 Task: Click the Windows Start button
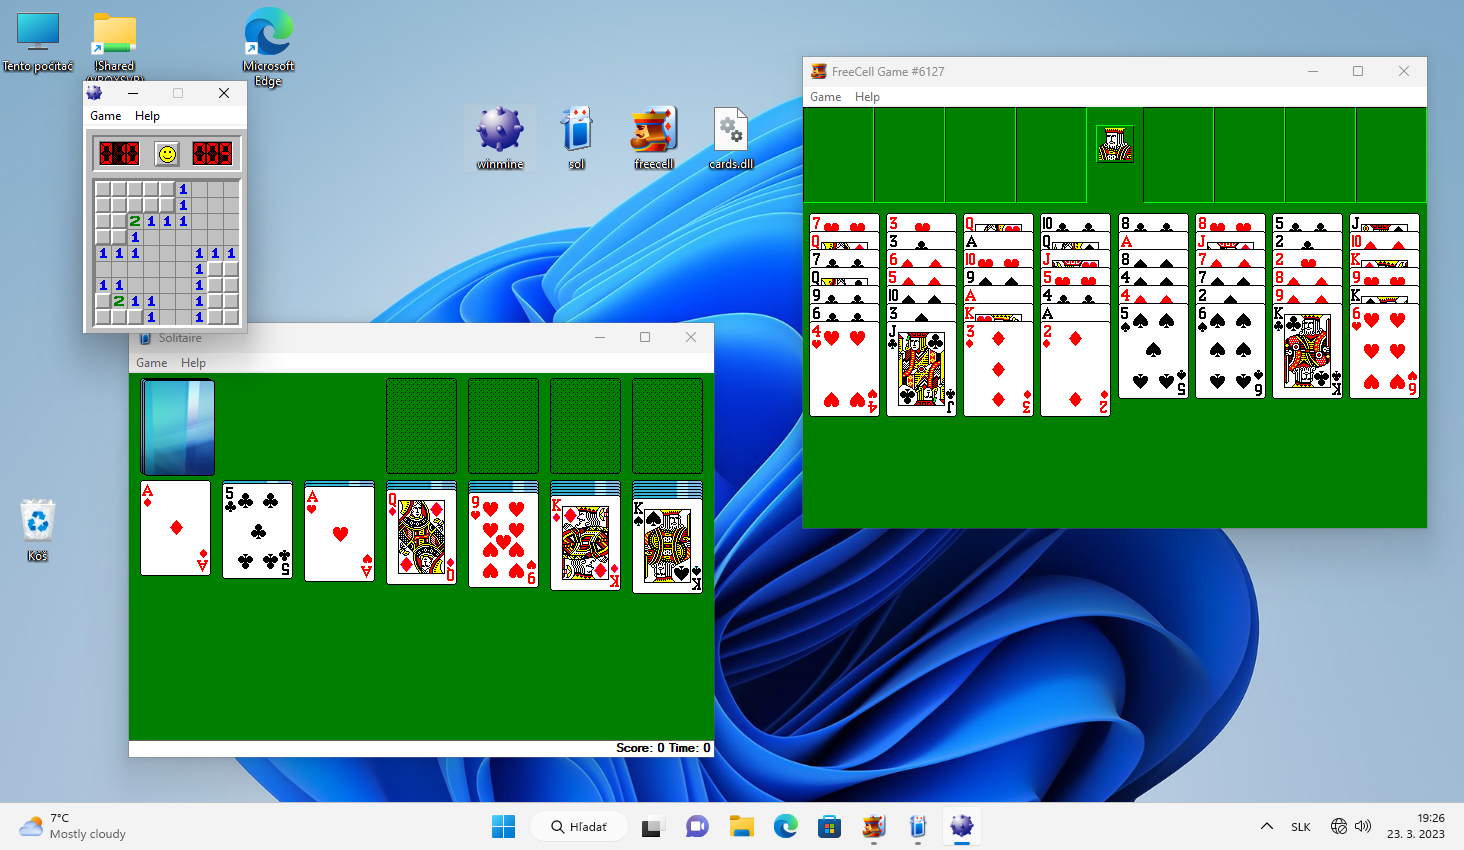click(503, 827)
